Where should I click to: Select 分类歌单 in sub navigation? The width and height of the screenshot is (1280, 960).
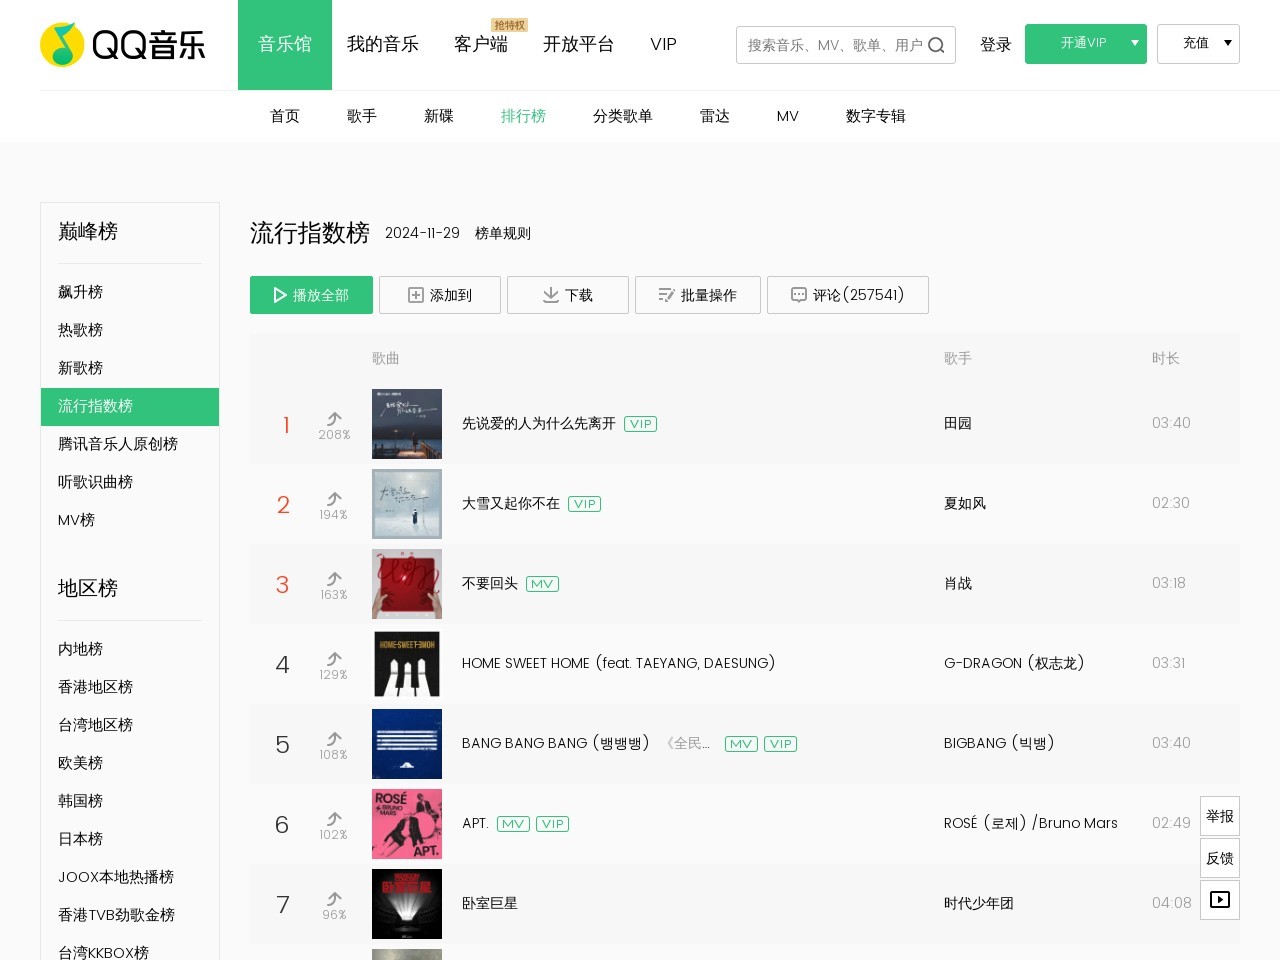(622, 116)
